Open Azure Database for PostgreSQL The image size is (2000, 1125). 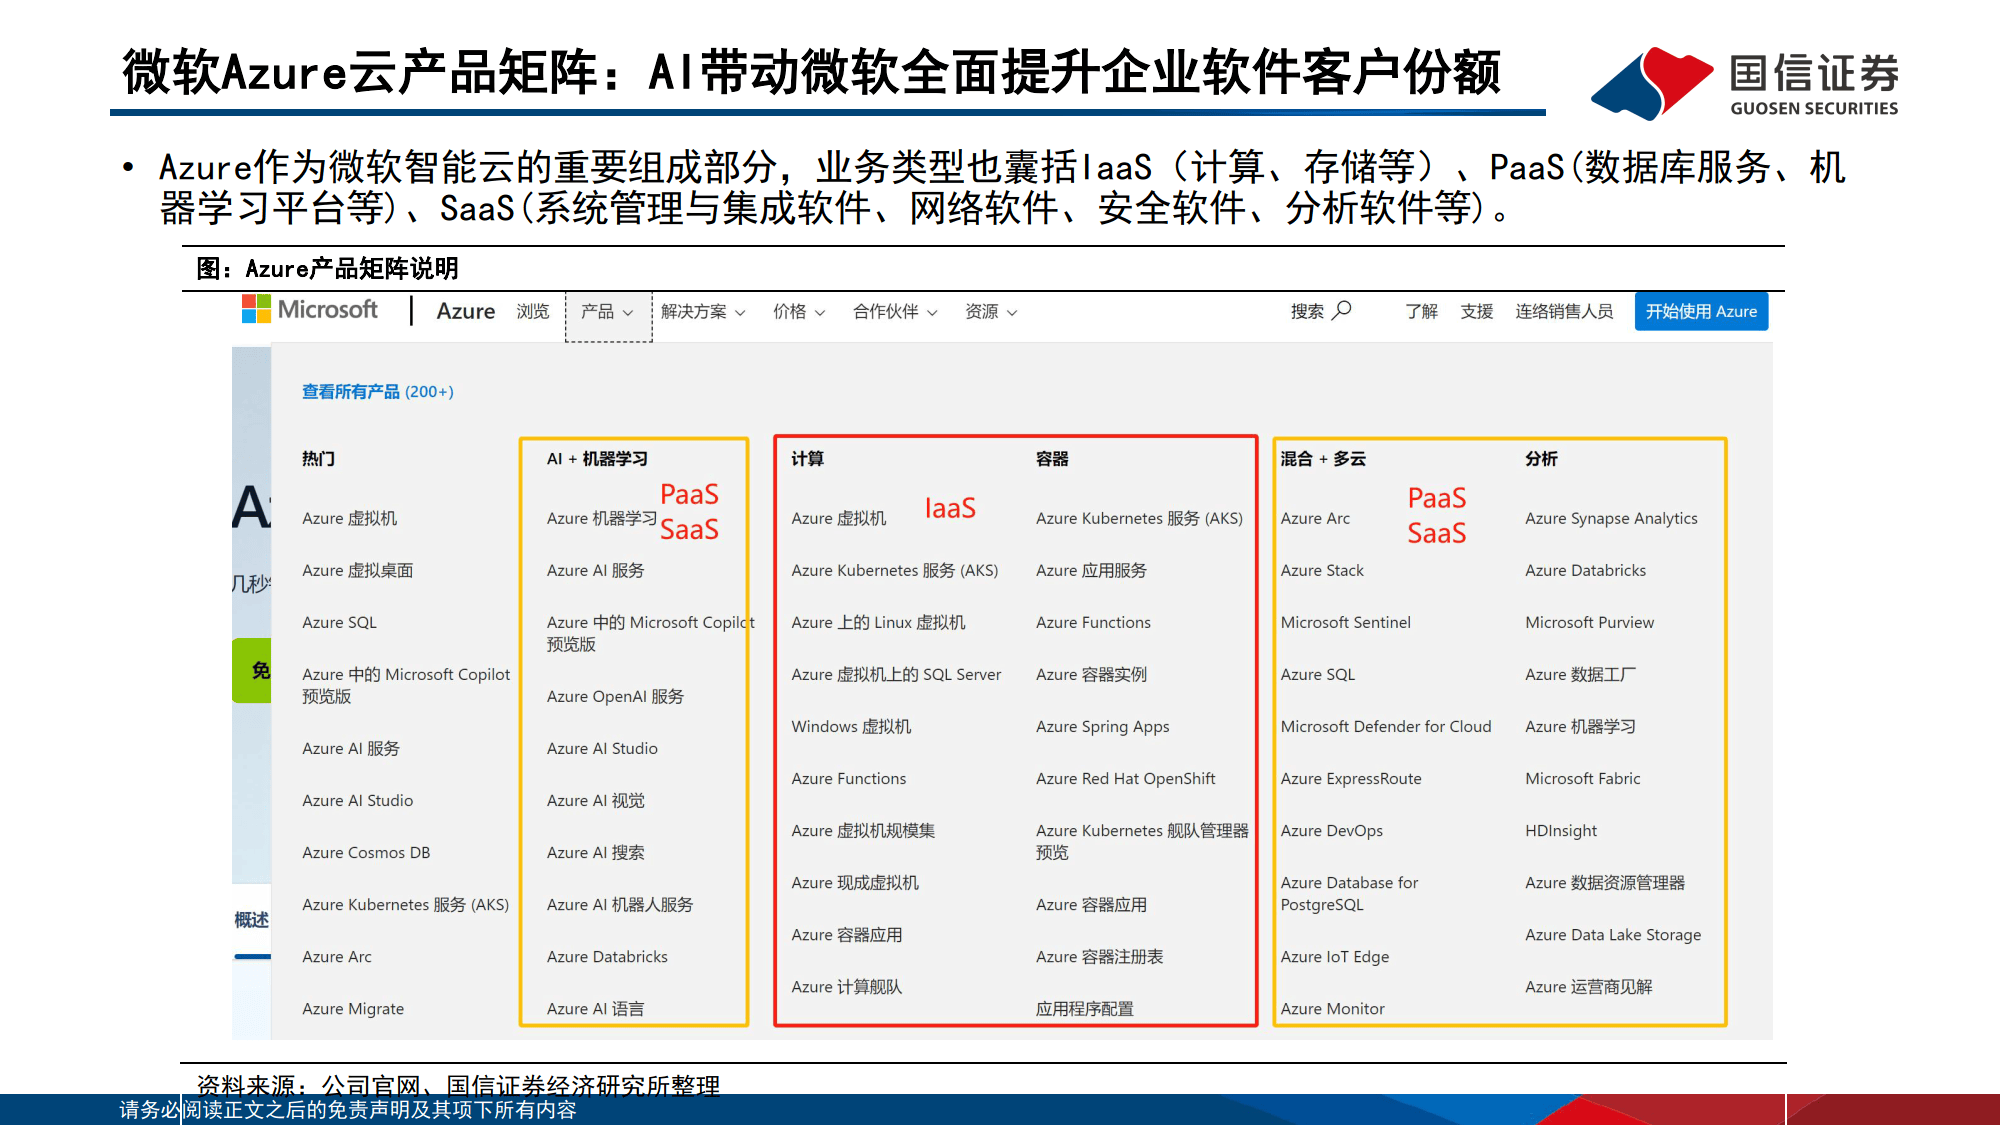click(x=1349, y=893)
